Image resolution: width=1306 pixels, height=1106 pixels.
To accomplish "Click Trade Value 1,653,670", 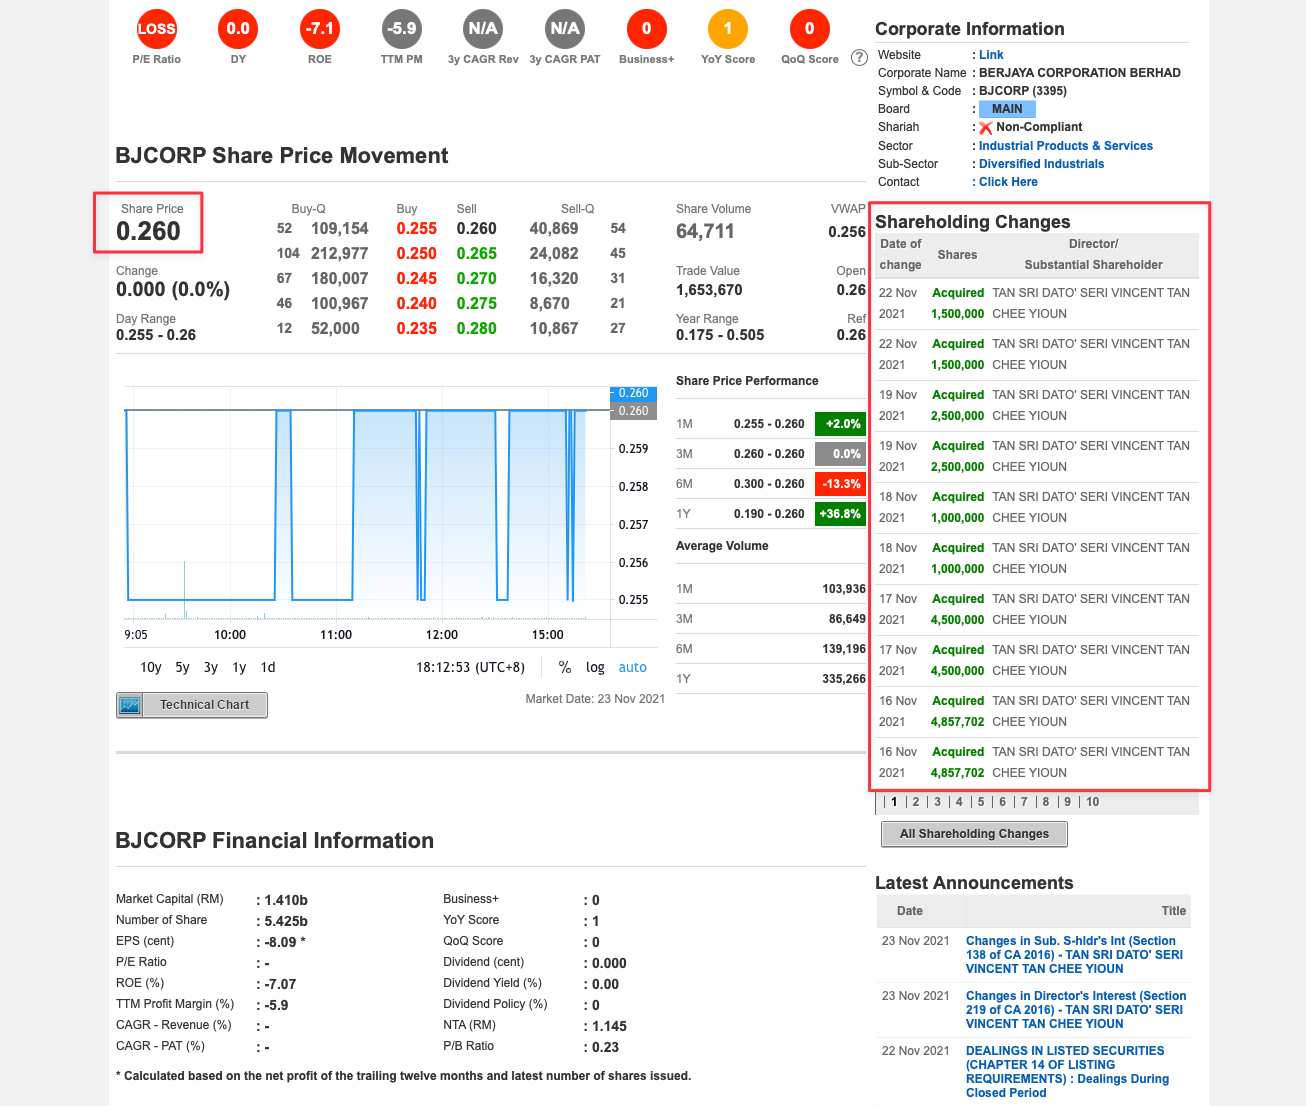I will point(709,290).
